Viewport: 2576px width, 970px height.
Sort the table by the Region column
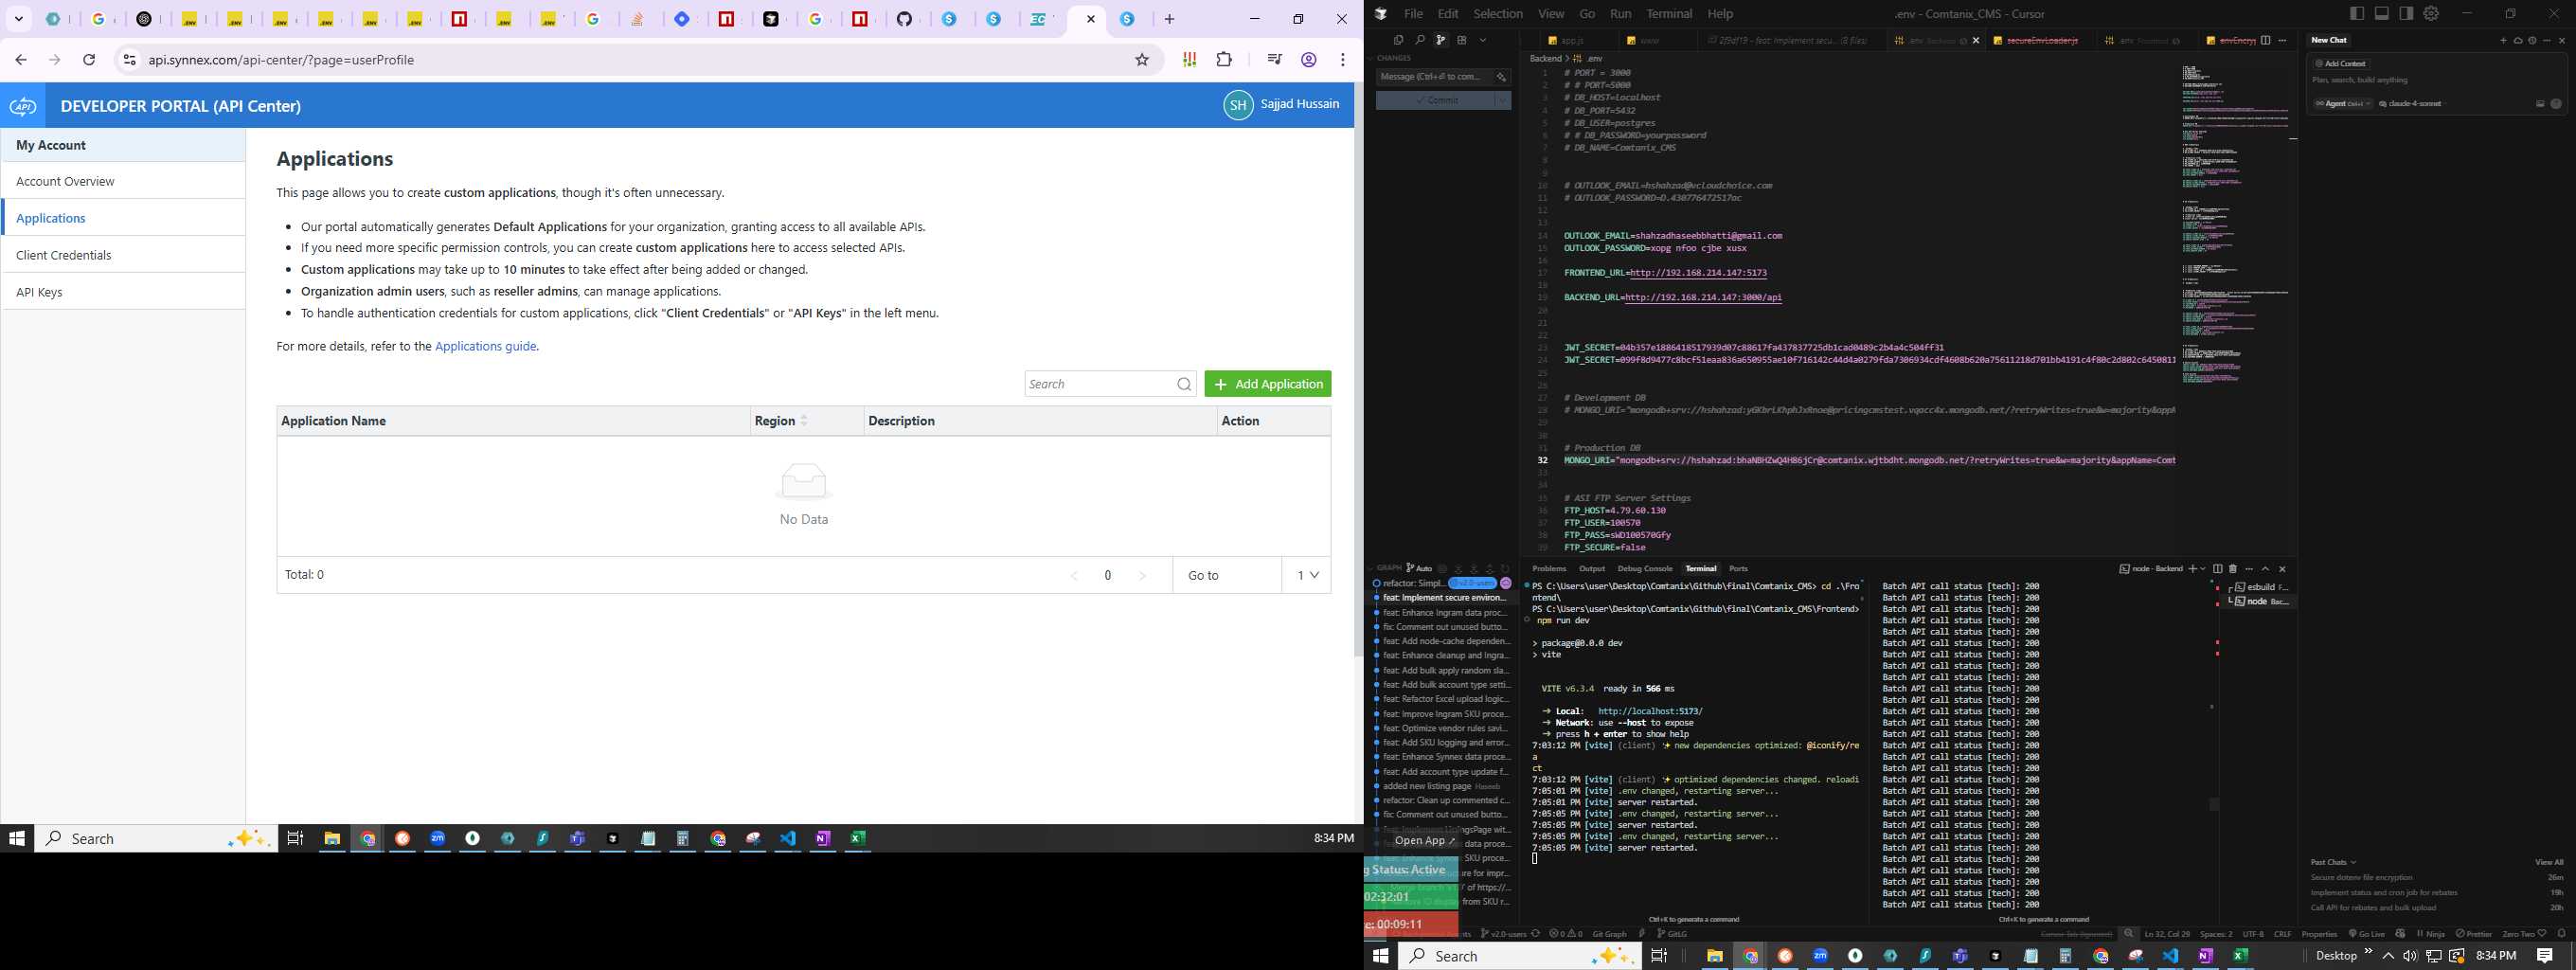coord(805,421)
